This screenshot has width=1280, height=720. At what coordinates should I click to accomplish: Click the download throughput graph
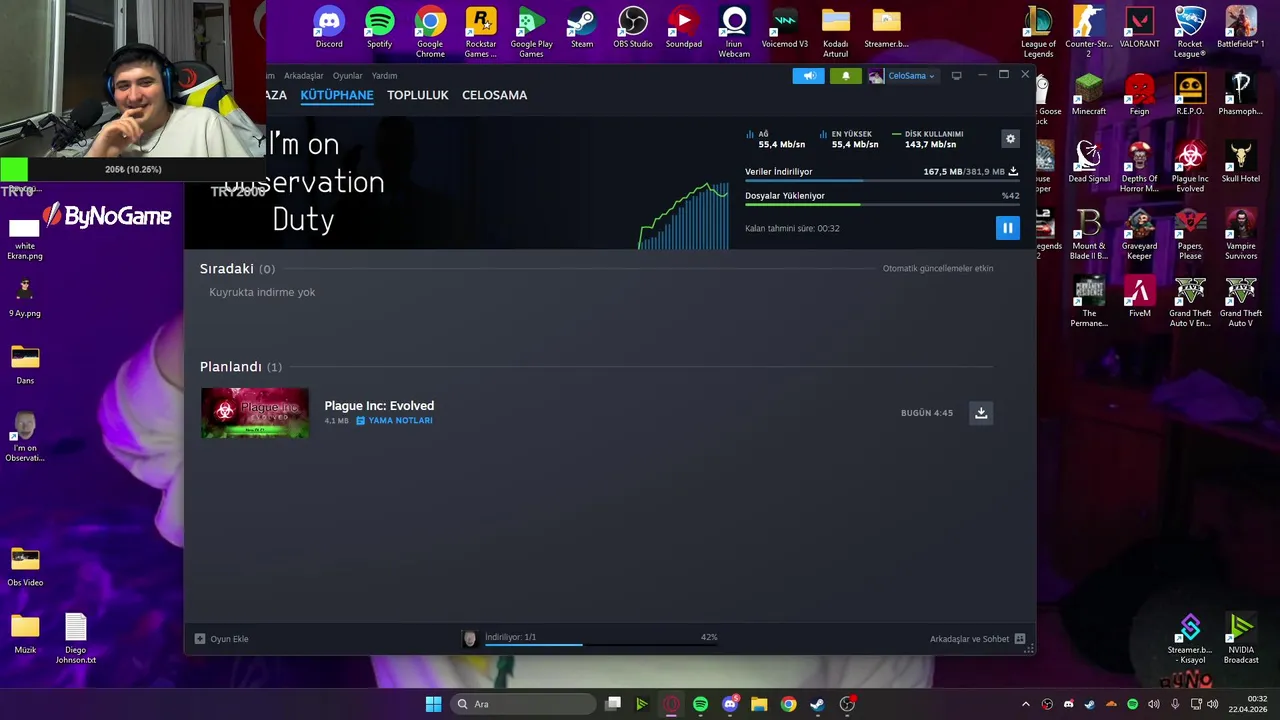point(684,215)
